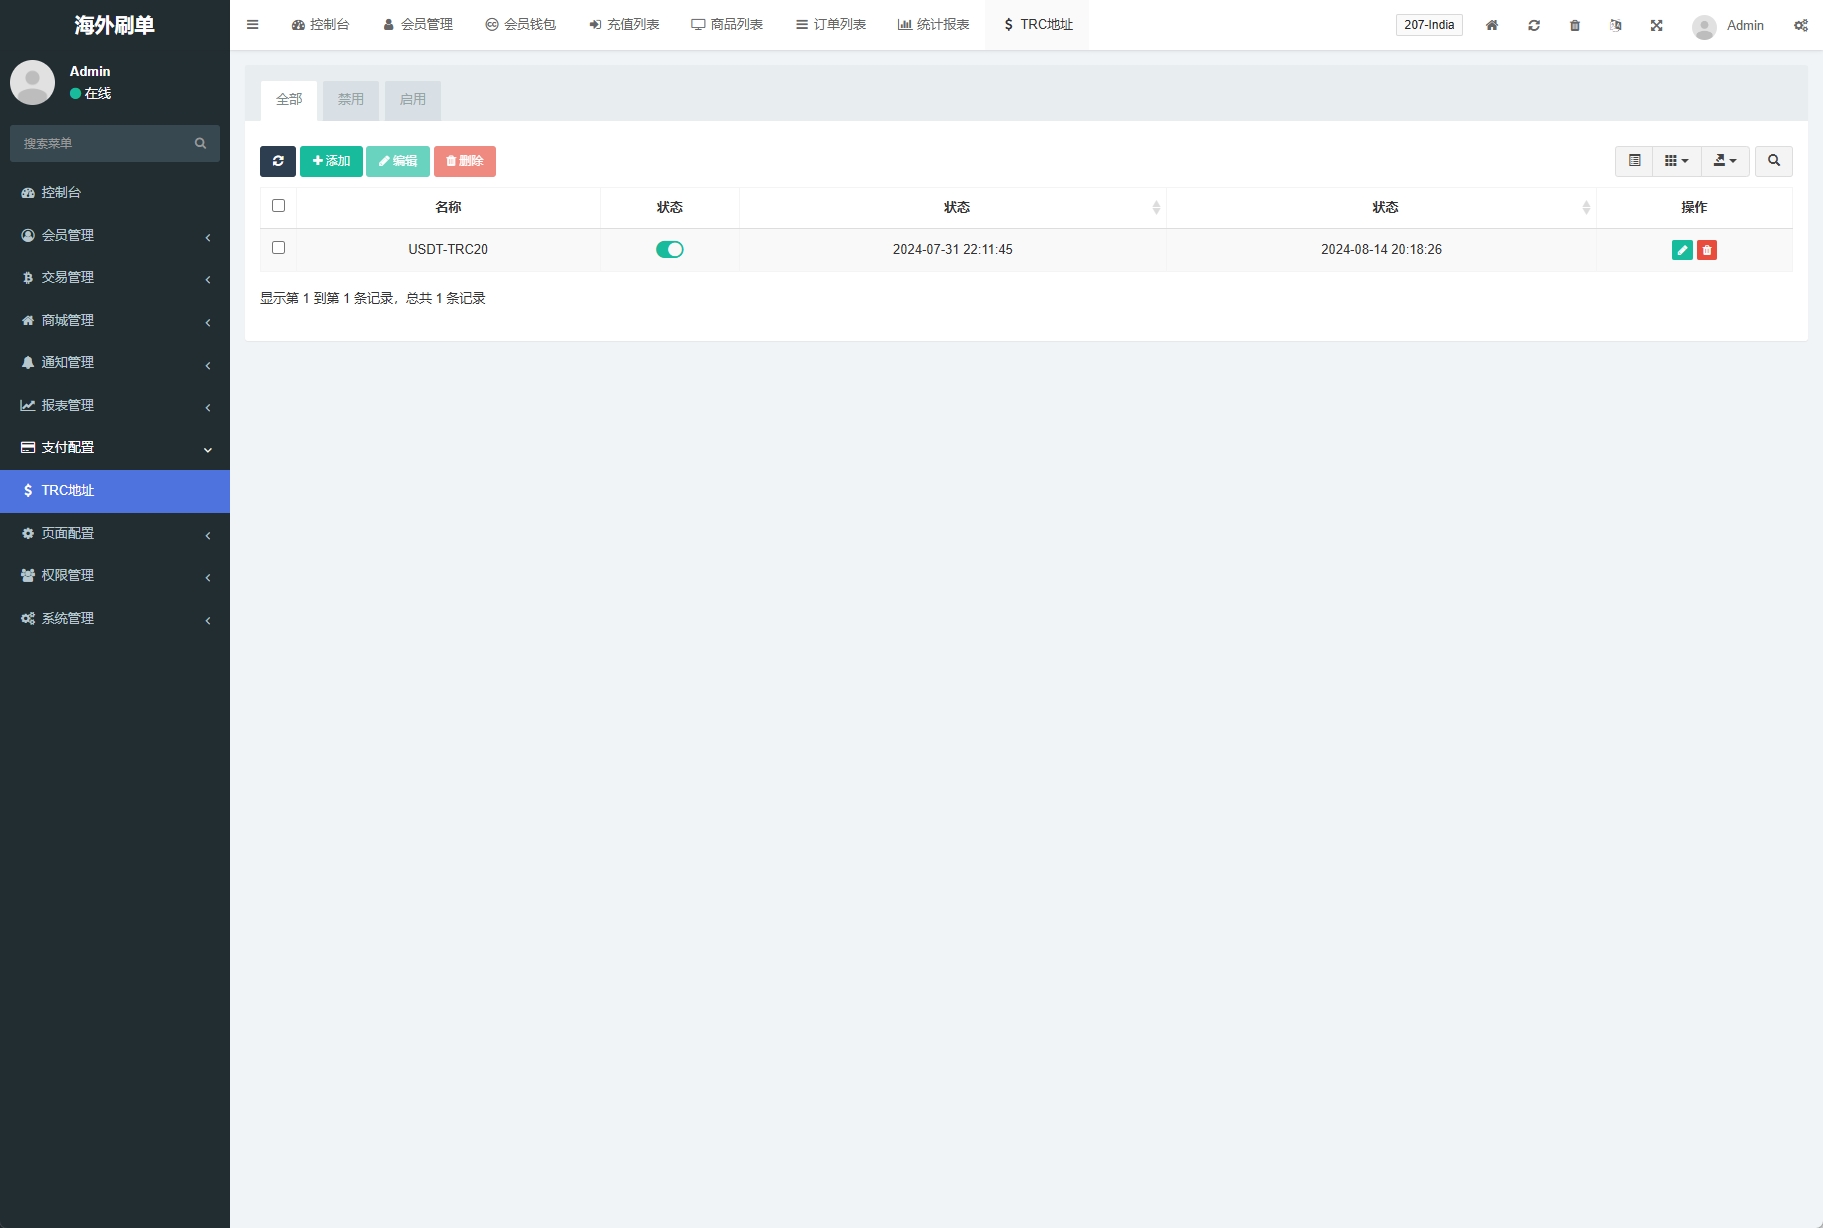This screenshot has height=1228, width=1823.
Task: Collapse sidebar with the hamburger icon
Action: [252, 25]
